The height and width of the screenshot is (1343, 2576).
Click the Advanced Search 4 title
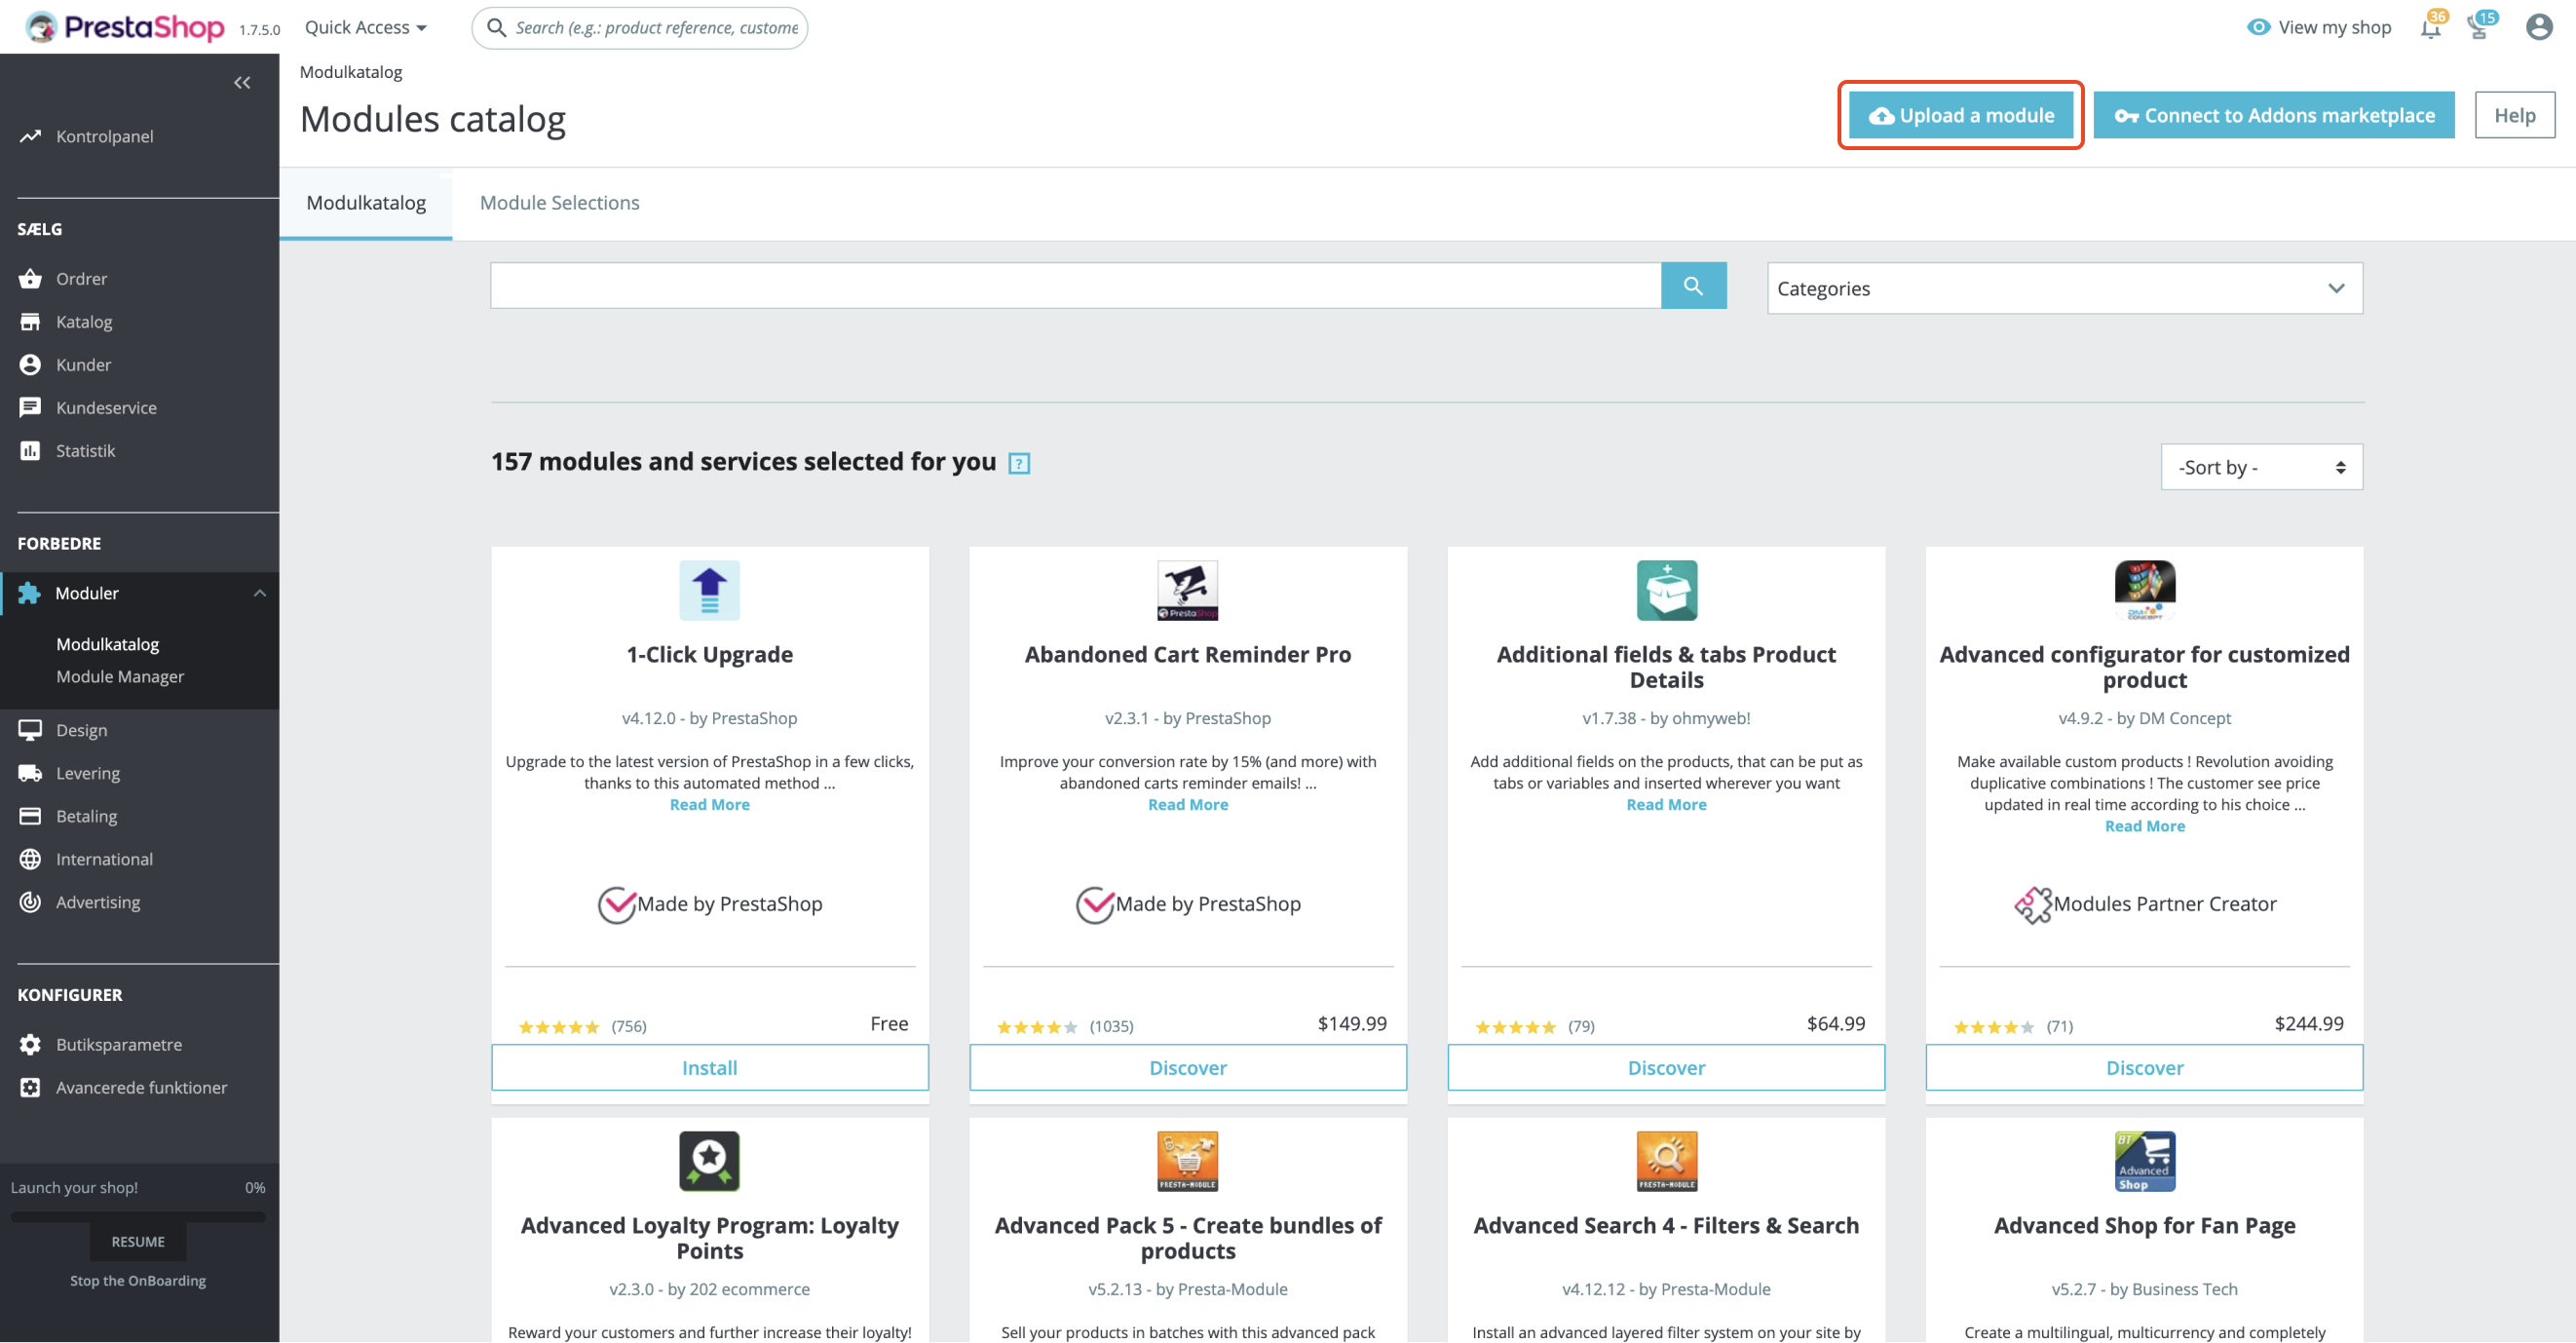click(1666, 1225)
